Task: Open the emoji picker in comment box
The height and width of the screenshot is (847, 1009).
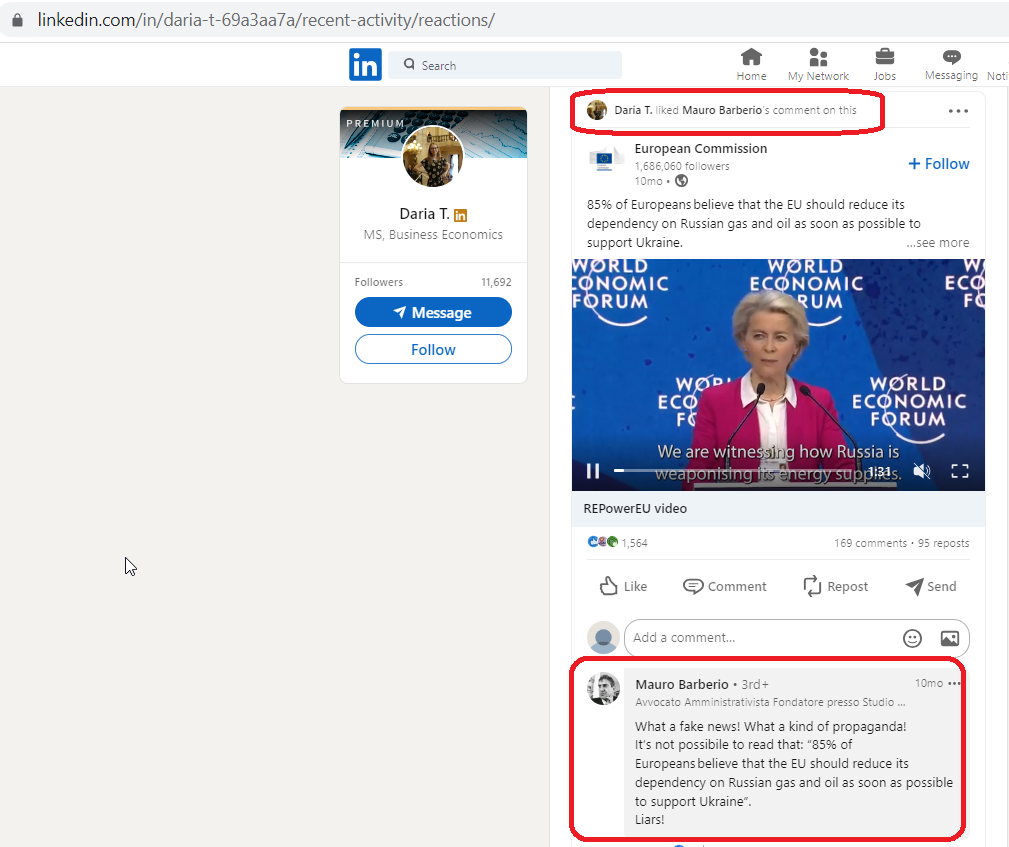Action: point(912,638)
